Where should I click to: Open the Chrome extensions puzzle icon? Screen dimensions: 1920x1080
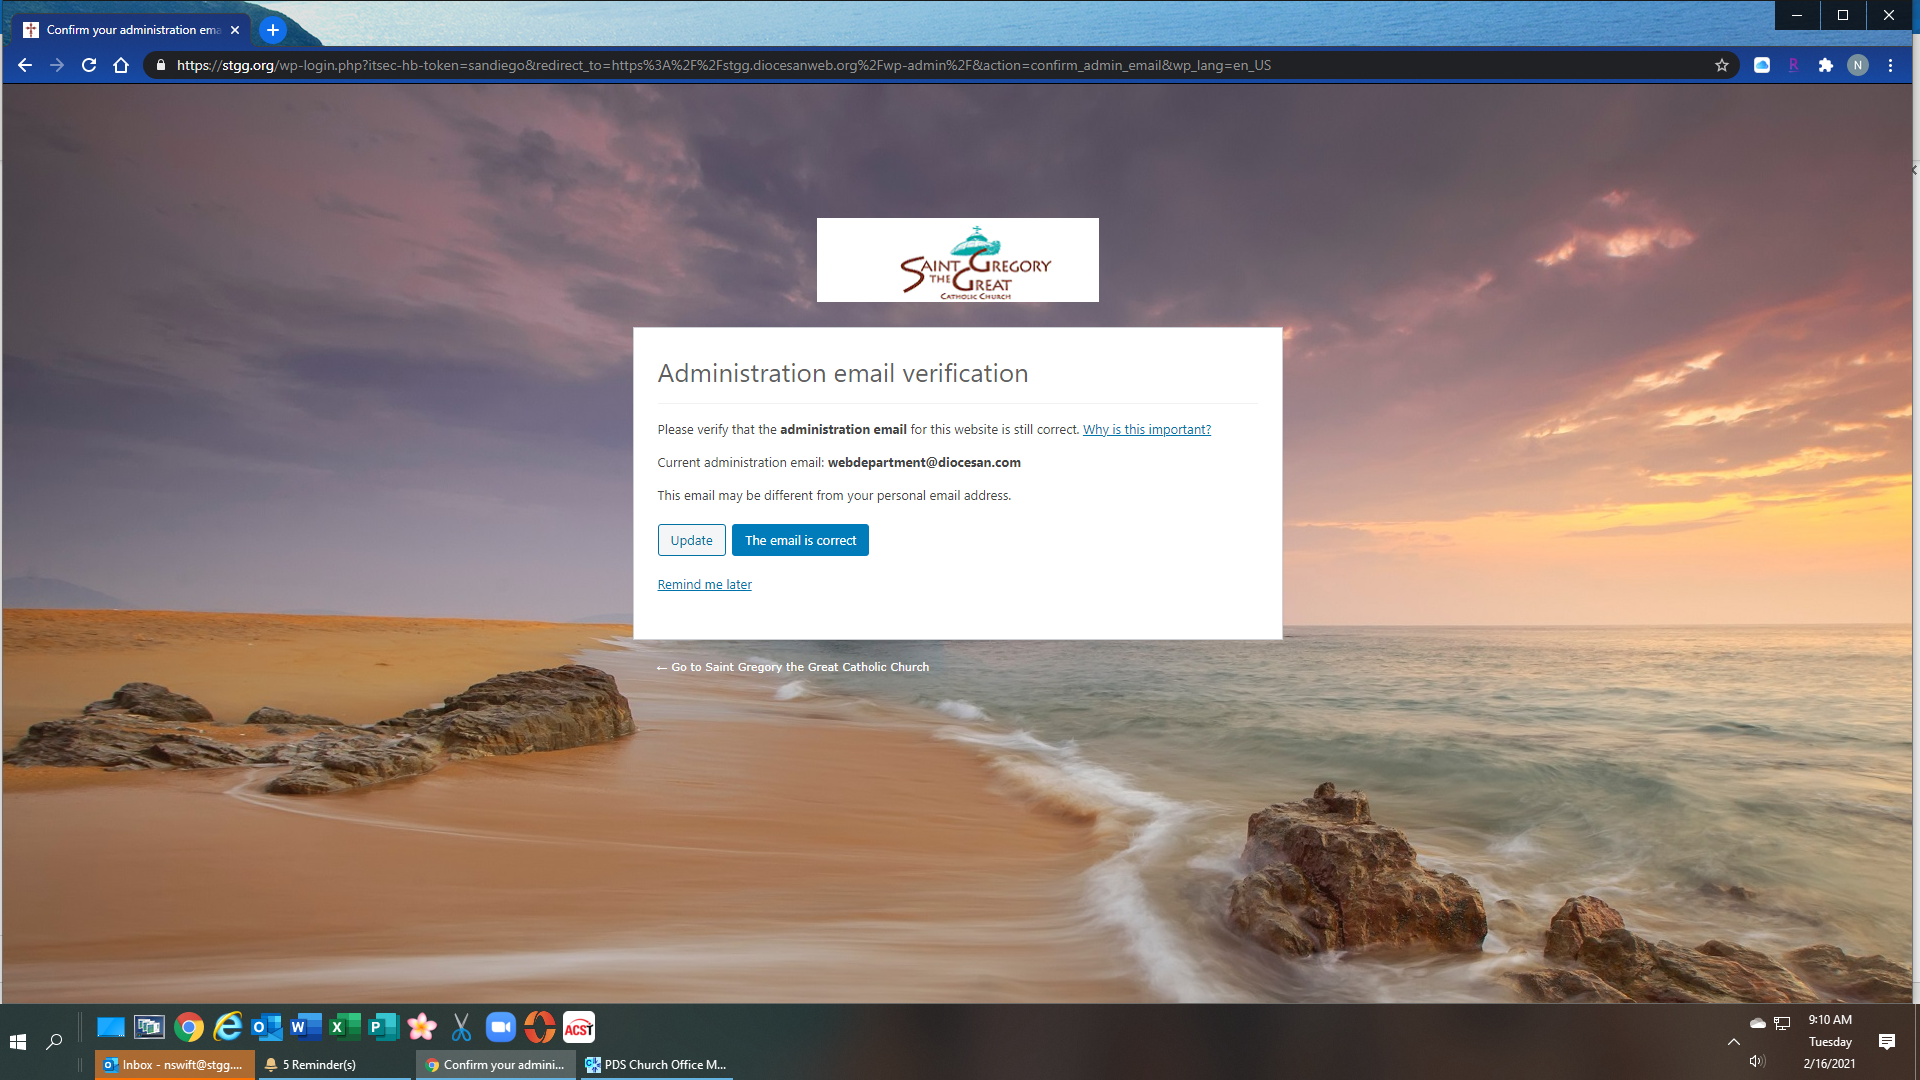(x=1825, y=65)
